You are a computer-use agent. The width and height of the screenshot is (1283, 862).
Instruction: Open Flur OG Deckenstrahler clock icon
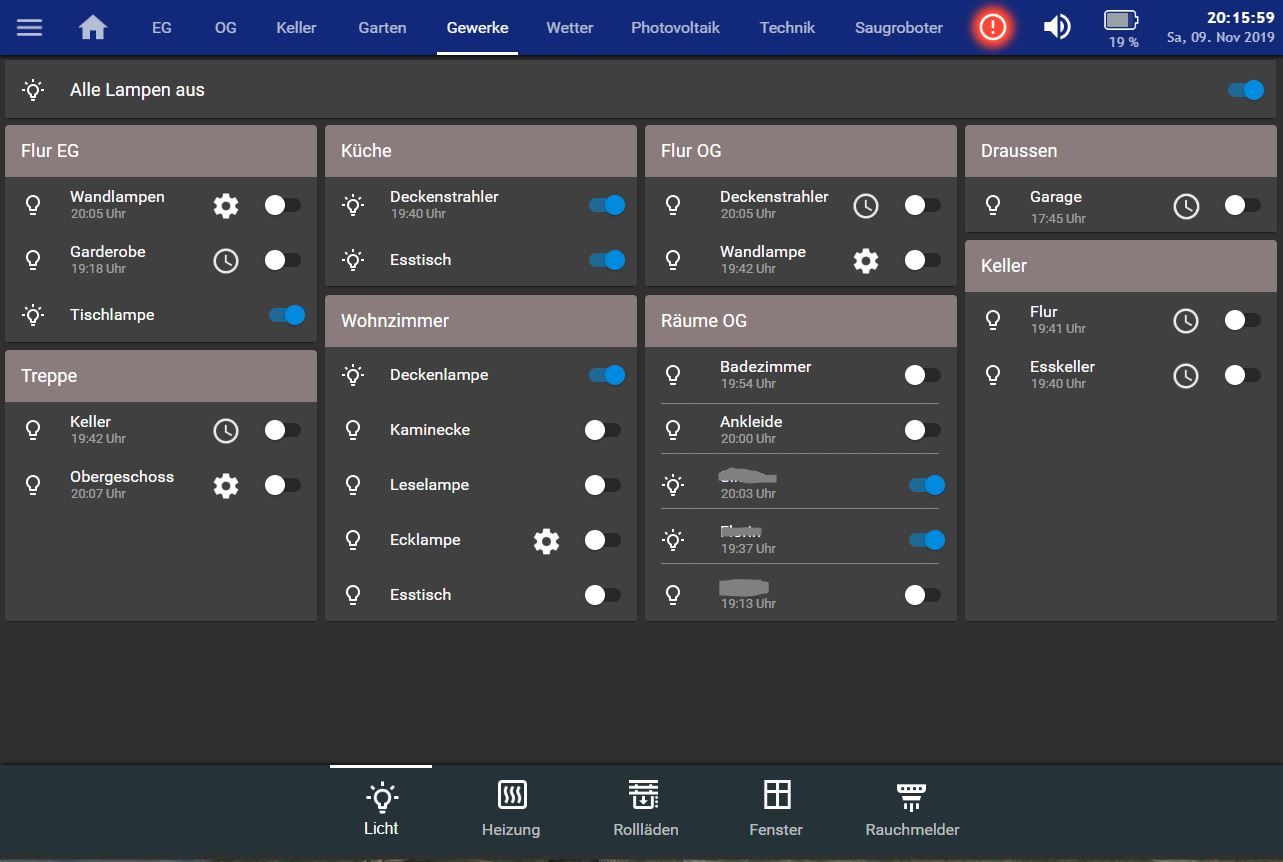tap(866, 206)
